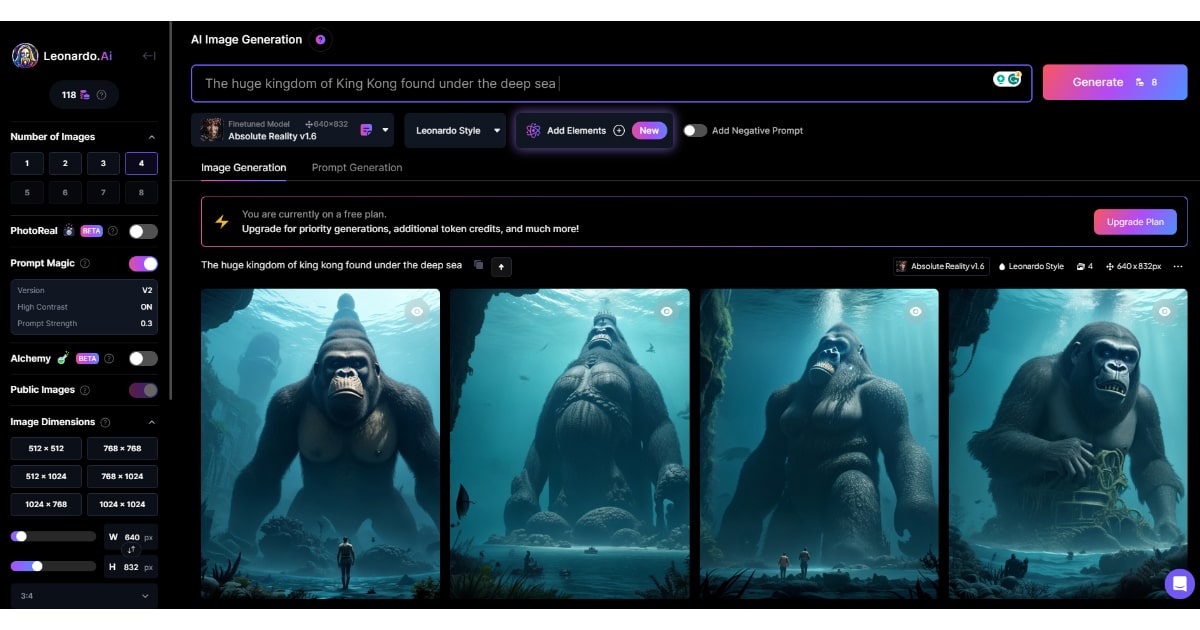This screenshot has width=1200, height=630.
Task: Open the chat support bubble icon
Action: pyautogui.click(x=1179, y=583)
